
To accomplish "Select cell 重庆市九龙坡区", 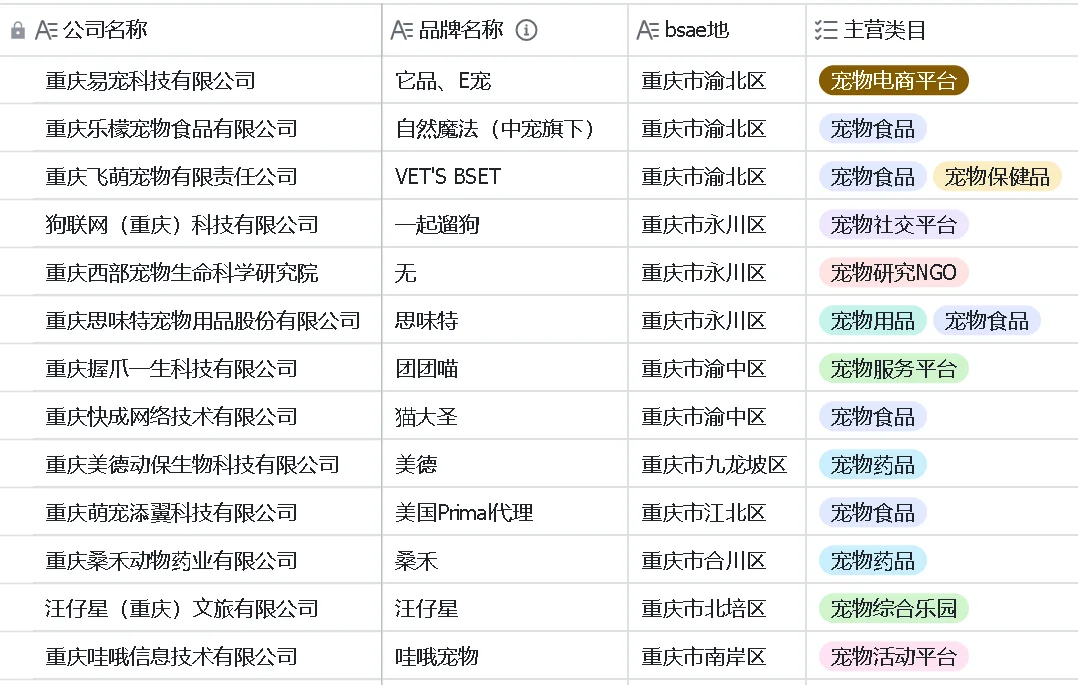I will tap(716, 465).
